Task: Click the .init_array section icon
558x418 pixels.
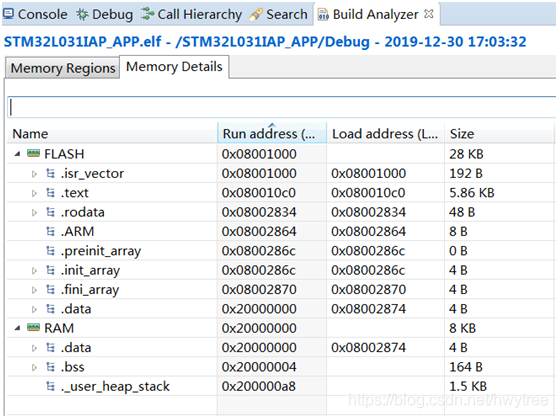Action: [x=51, y=270]
